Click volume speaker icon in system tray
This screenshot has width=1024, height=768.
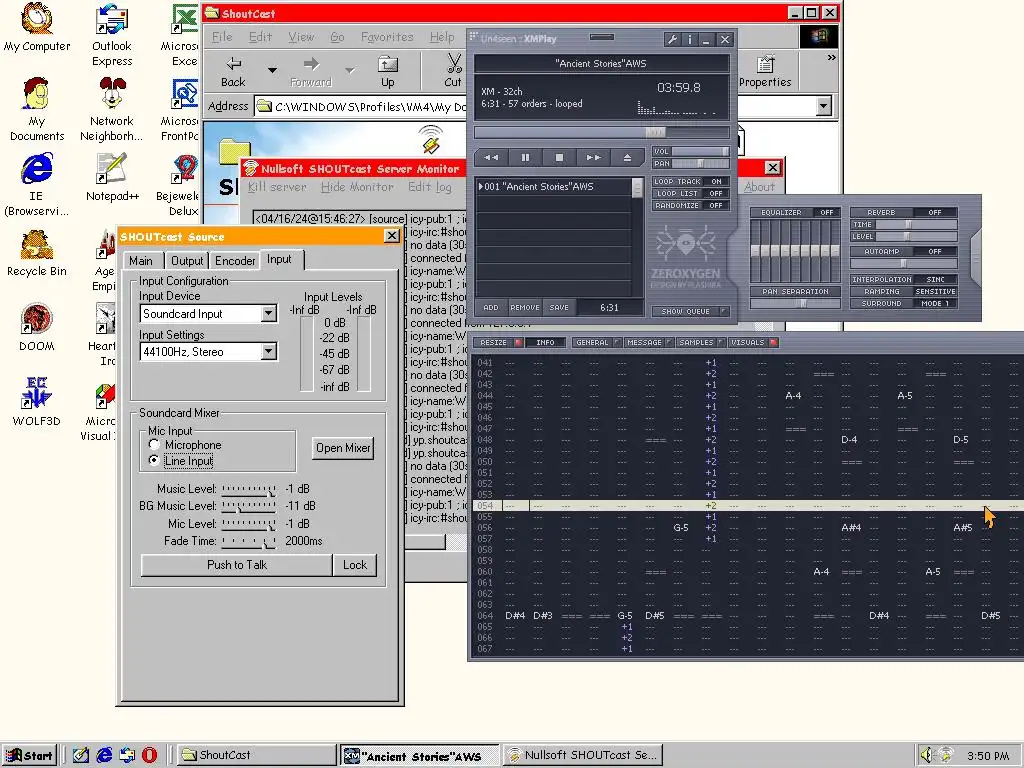coord(926,755)
